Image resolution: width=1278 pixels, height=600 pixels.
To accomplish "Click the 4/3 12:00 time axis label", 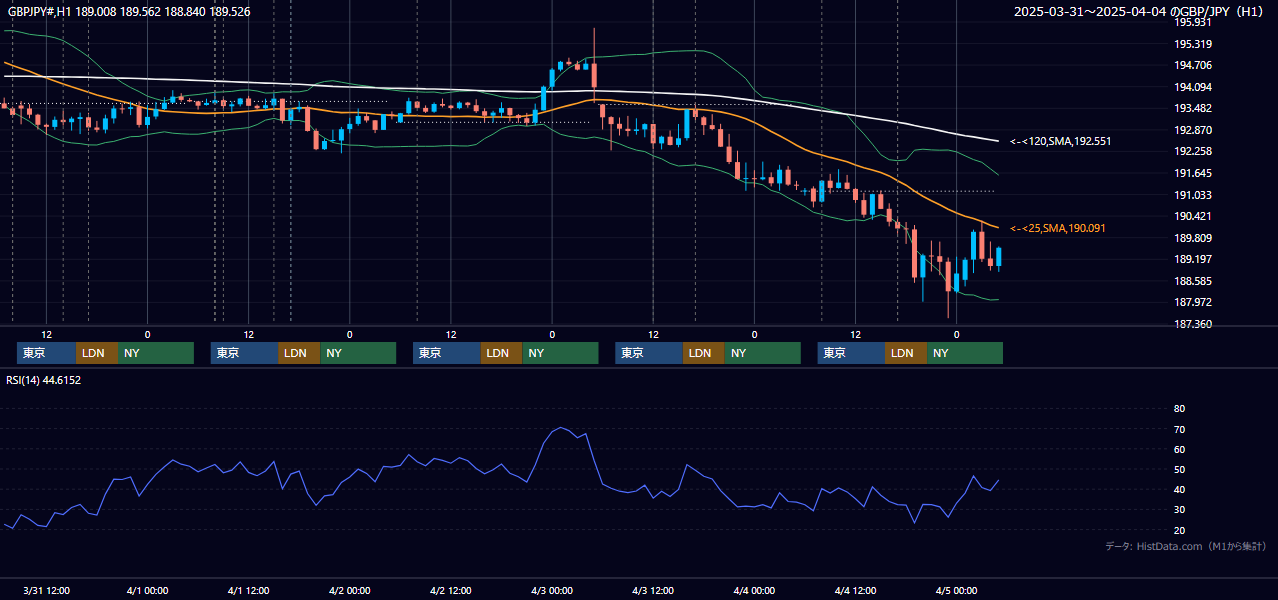I will click(x=653, y=591).
